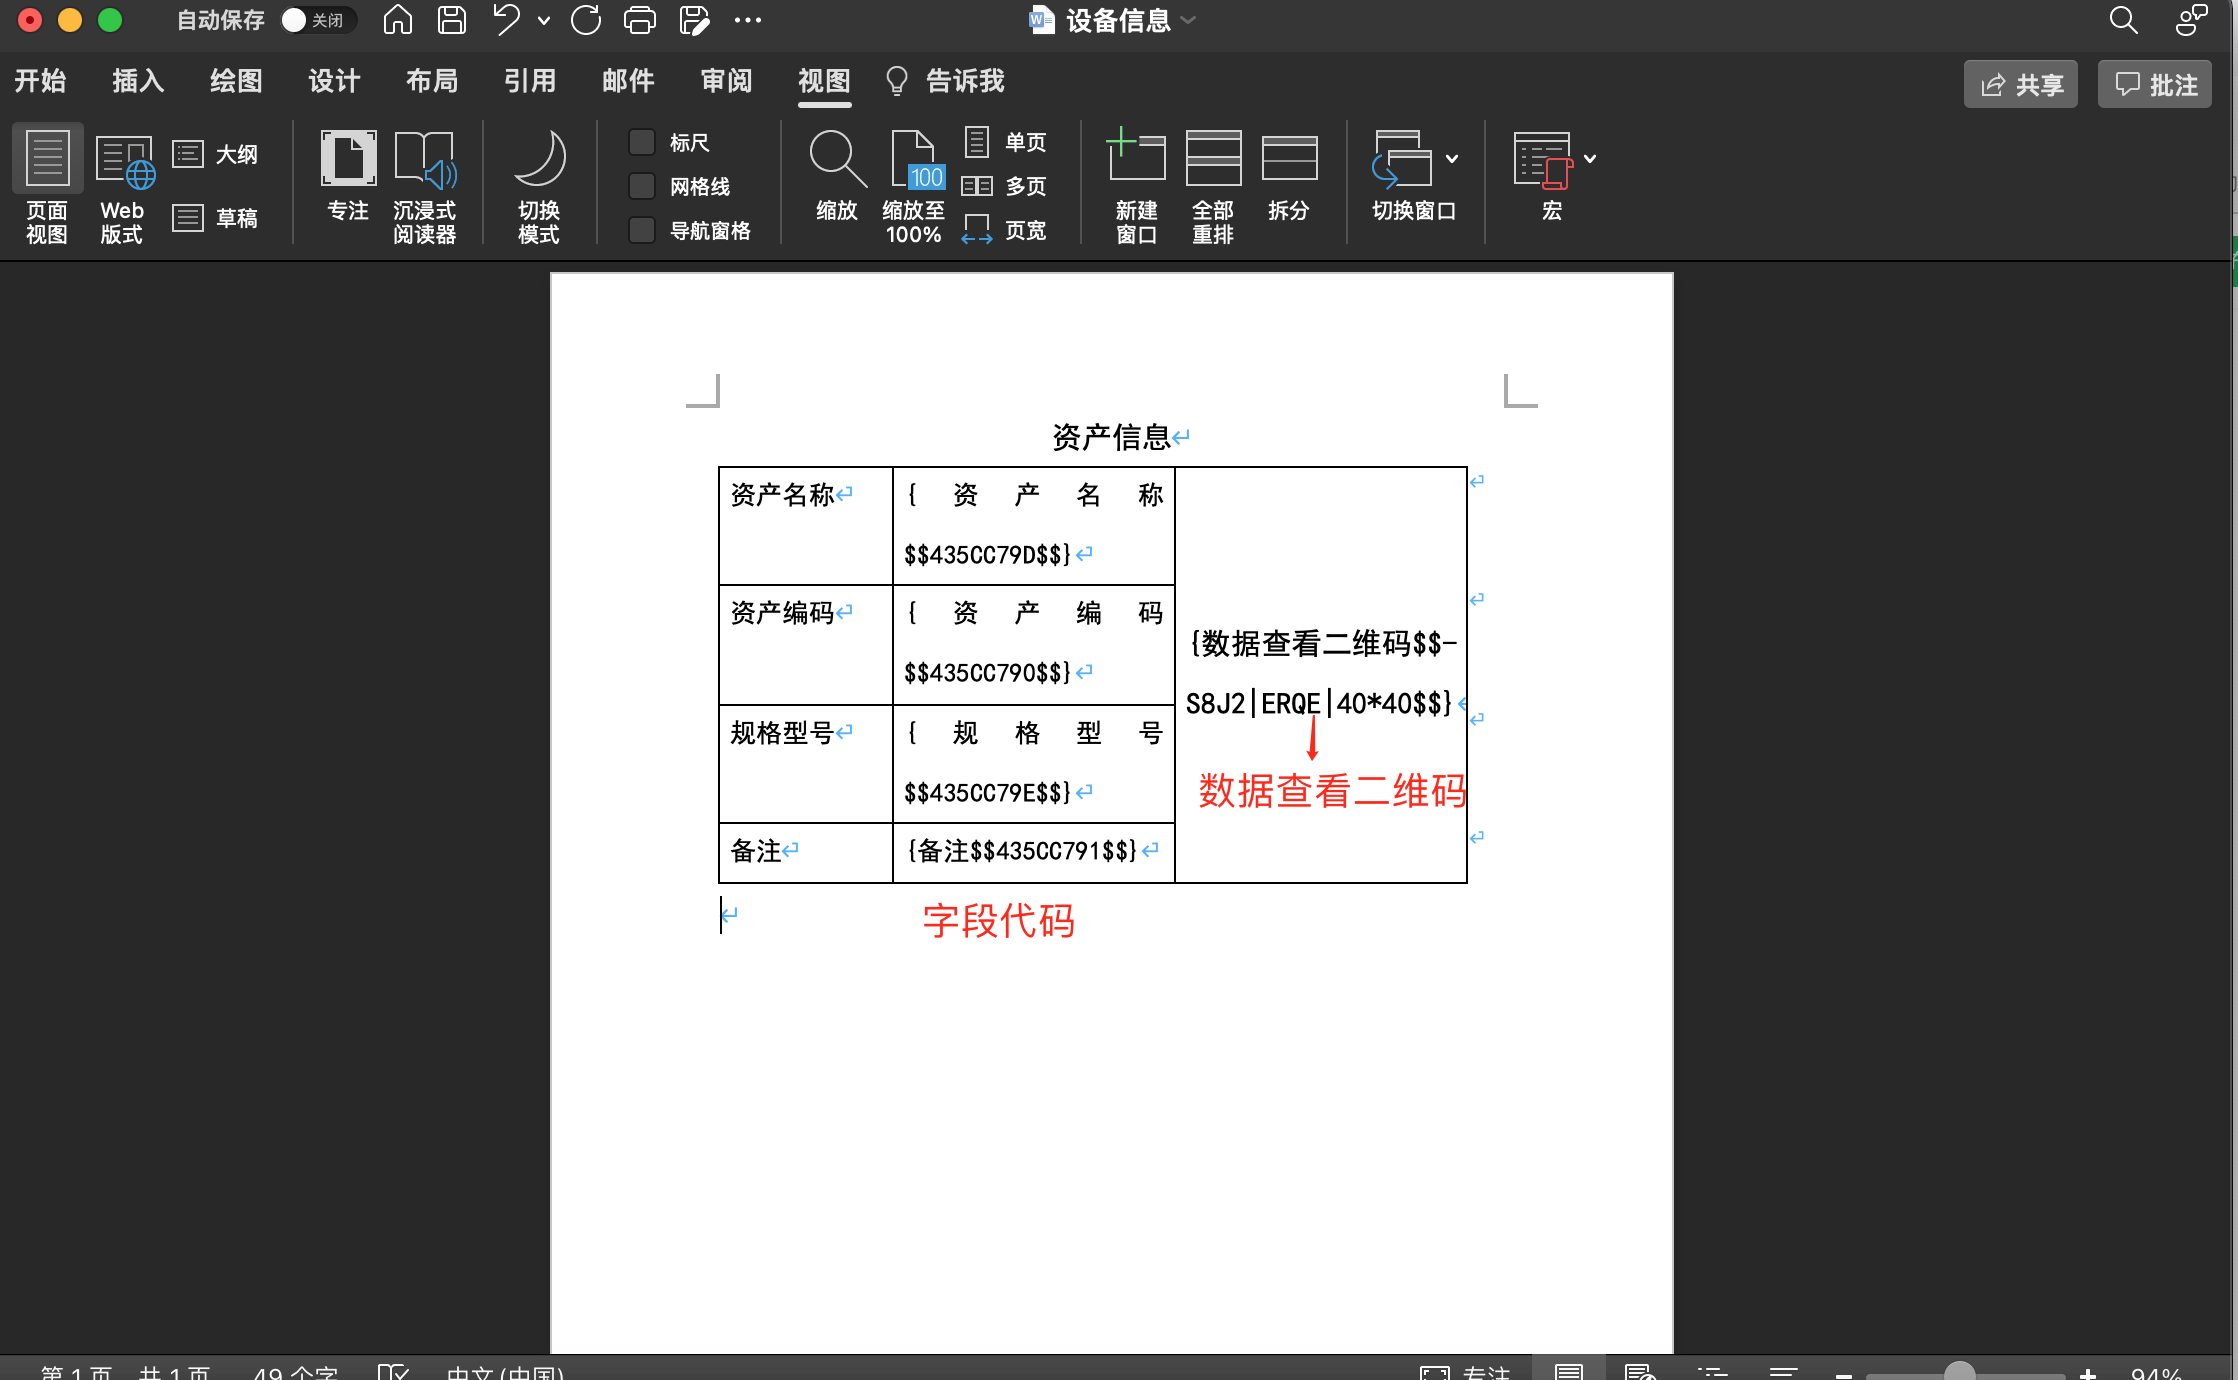The width and height of the screenshot is (2238, 1380).
Task: Open the Mailings tab (邮件)
Action: click(628, 81)
